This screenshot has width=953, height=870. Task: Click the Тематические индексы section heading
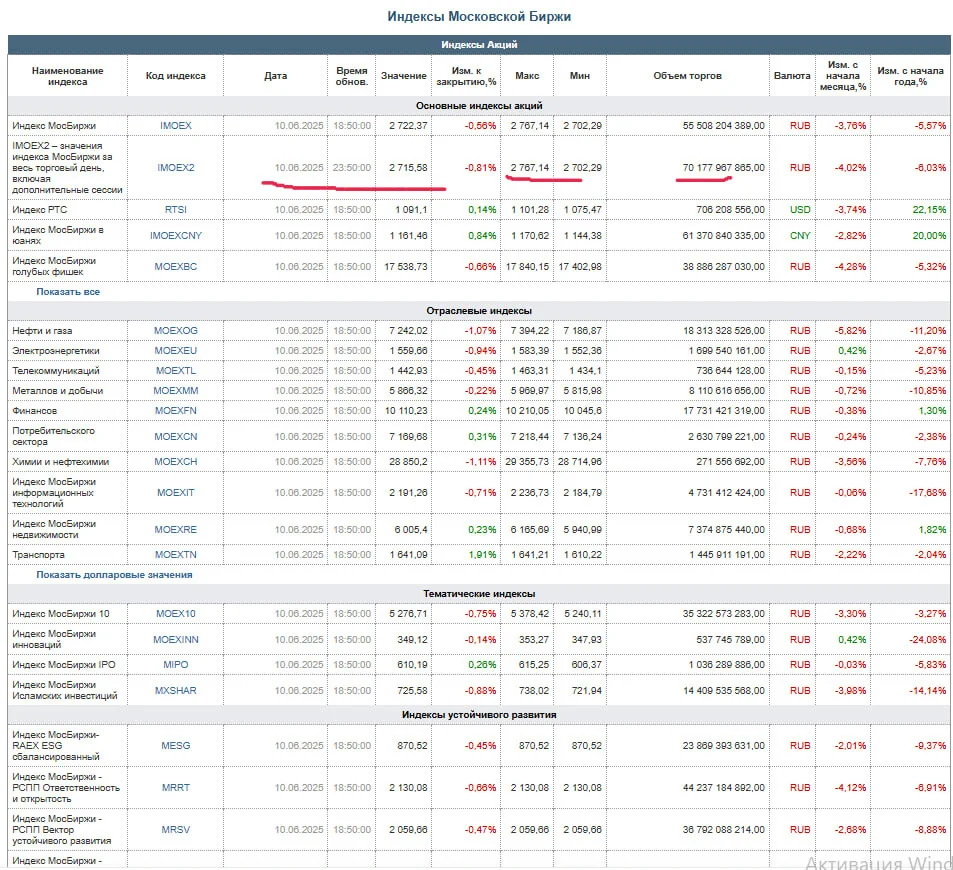479,593
